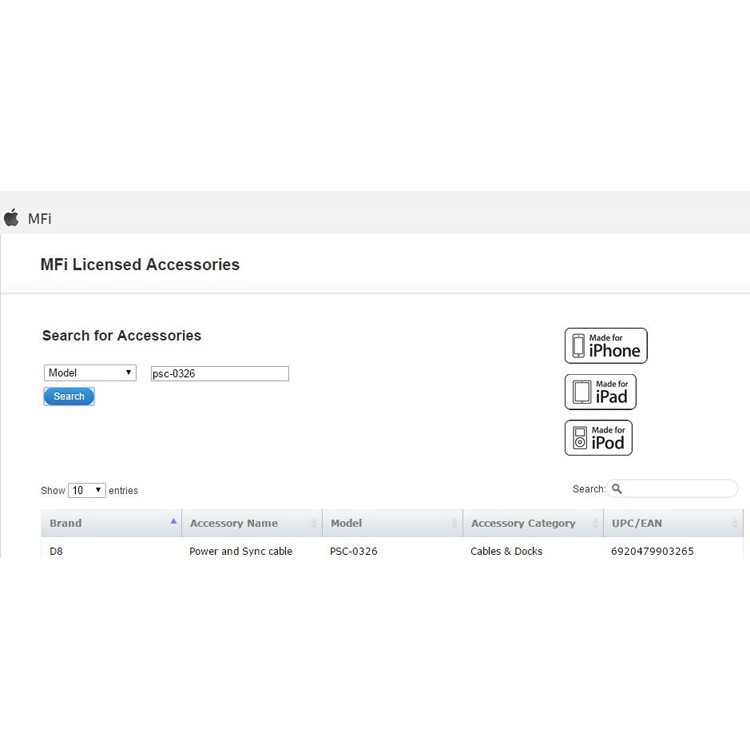Sort table by Model column

click(393, 523)
